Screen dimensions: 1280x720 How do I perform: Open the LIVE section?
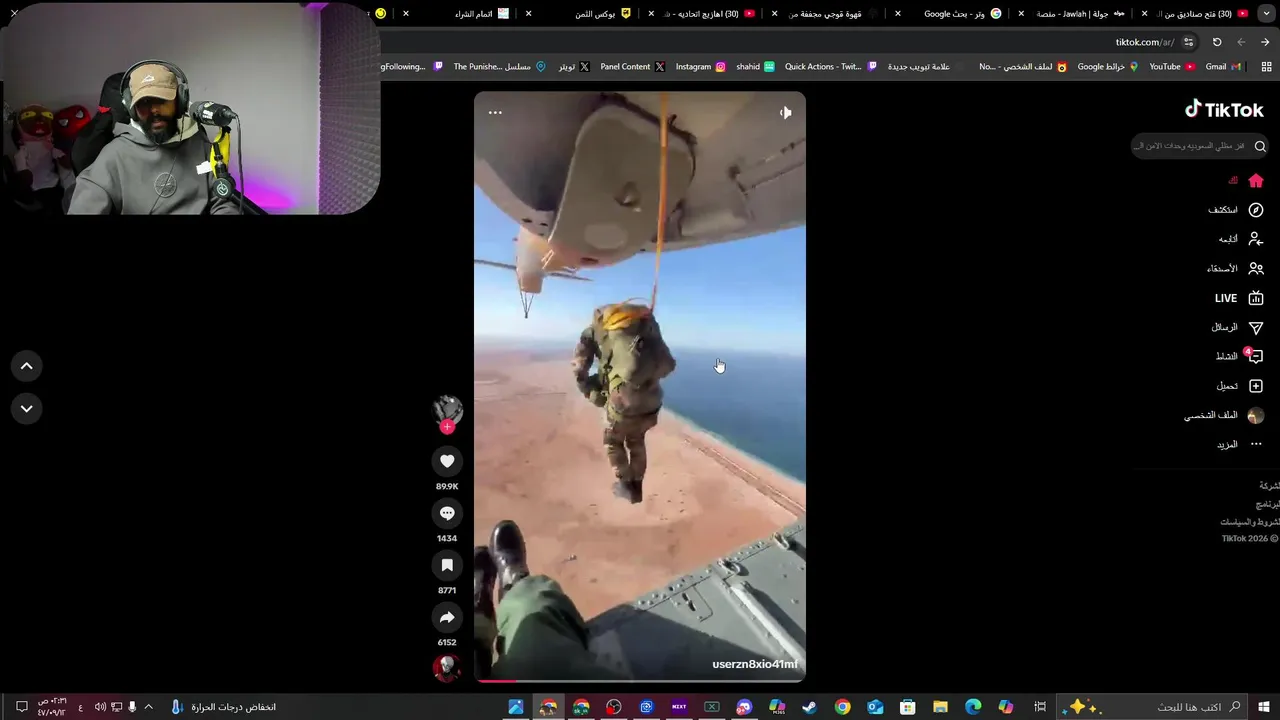(x=1239, y=298)
